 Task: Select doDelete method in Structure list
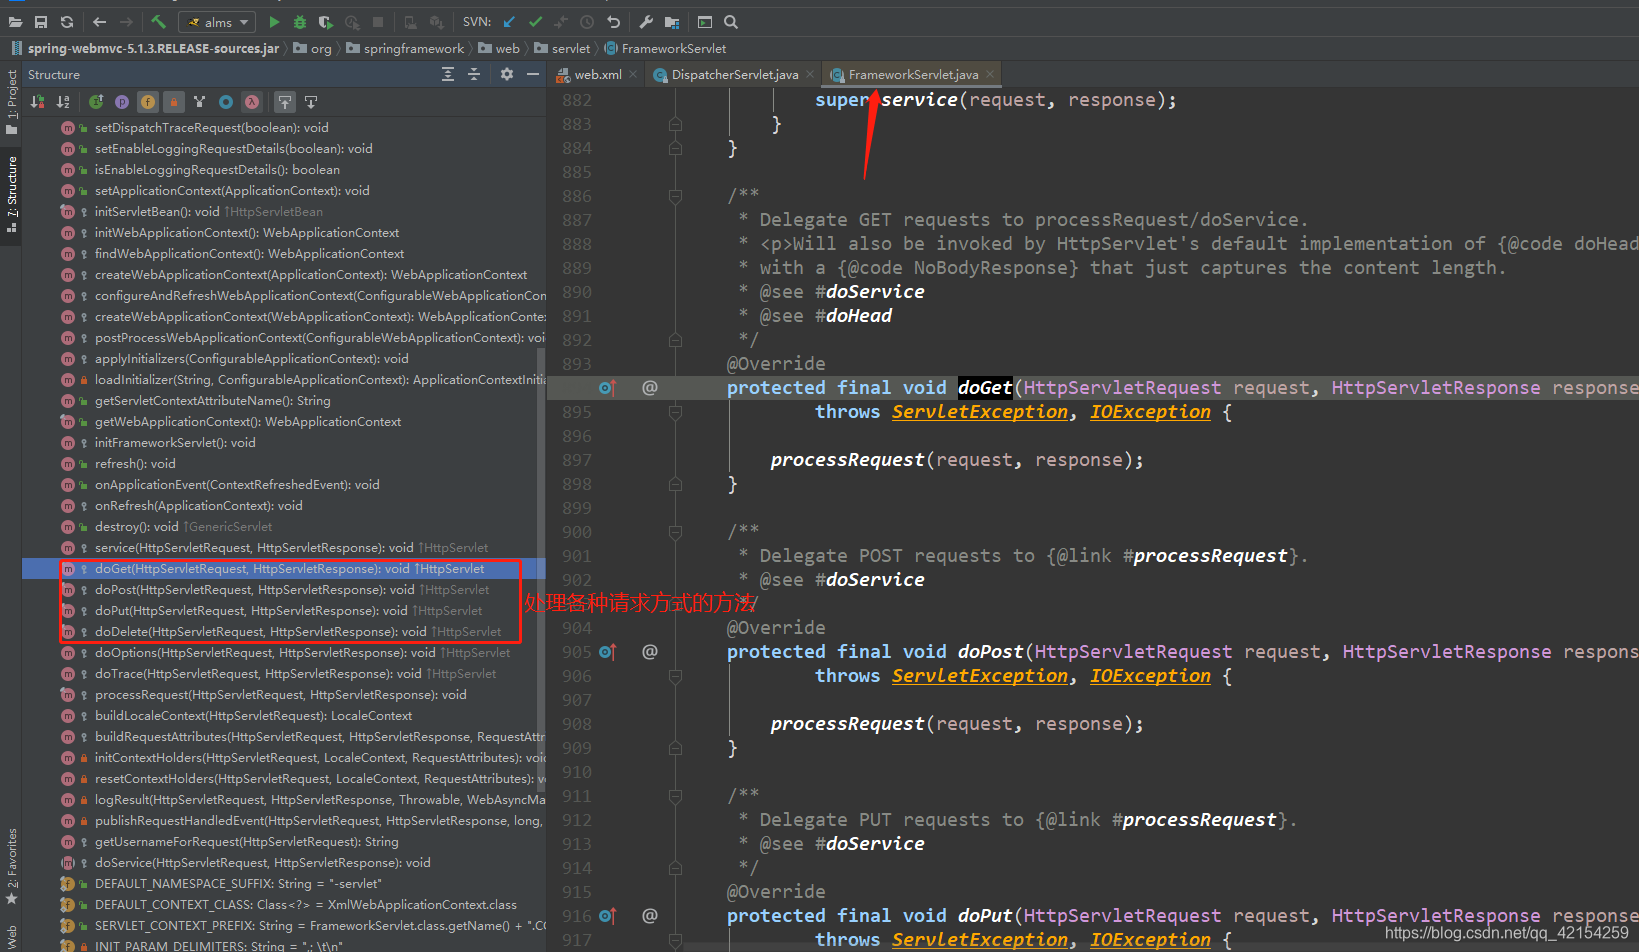284,632
